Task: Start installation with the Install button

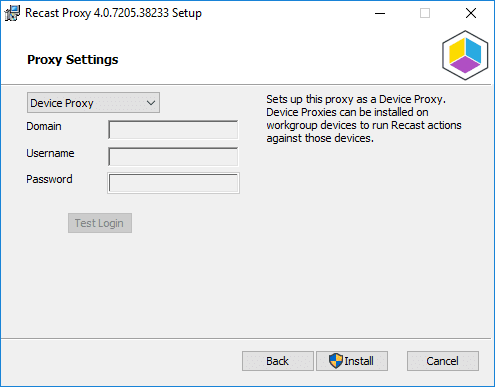Action: tap(352, 361)
